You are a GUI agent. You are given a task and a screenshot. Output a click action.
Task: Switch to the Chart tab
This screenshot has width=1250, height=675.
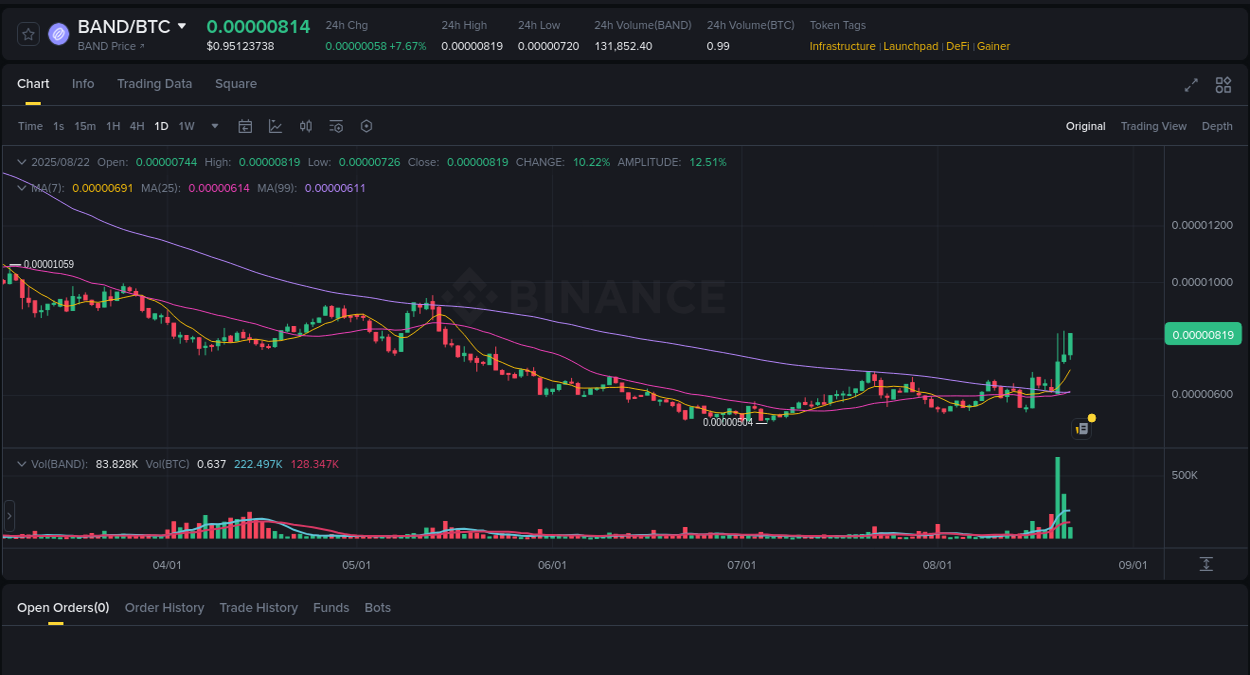33,84
